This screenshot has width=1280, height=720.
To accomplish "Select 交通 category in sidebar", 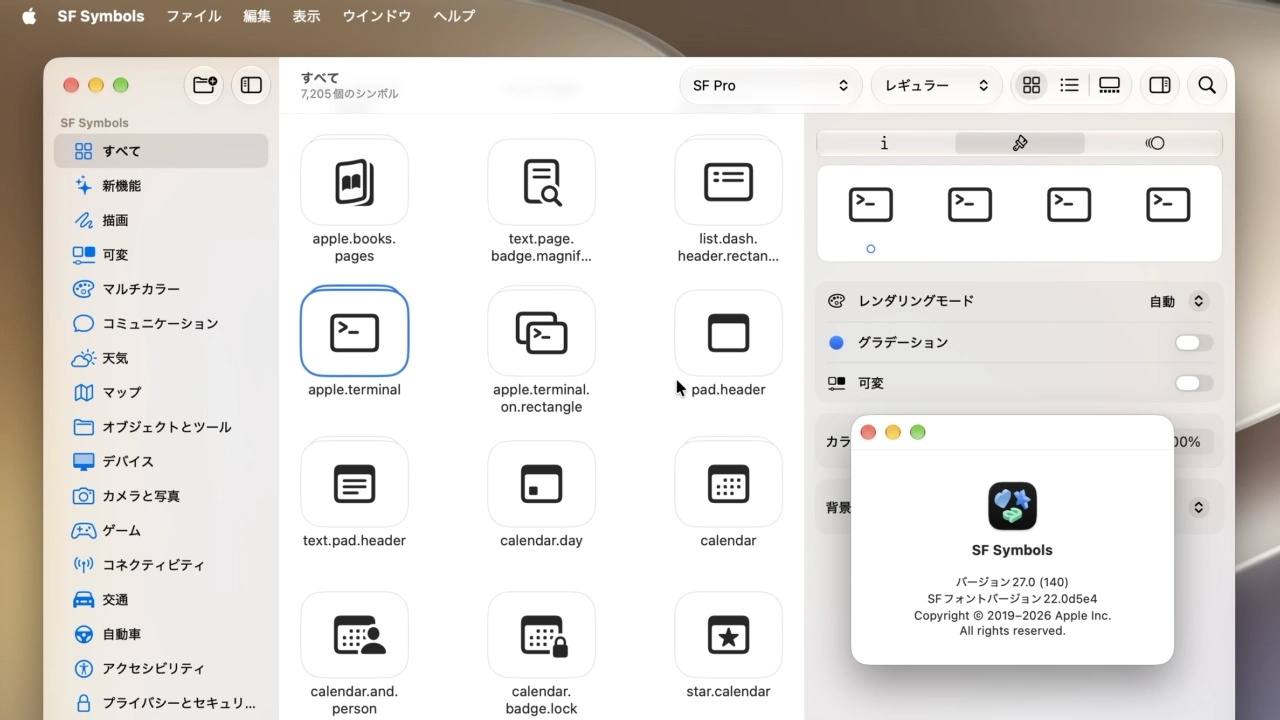I will pos(161,600).
